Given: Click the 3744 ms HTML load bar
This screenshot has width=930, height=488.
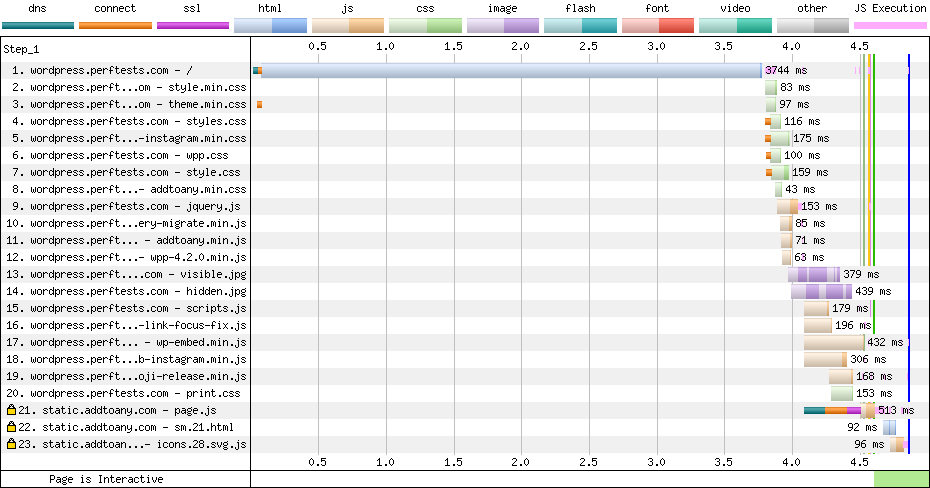Looking at the screenshot, I should (x=510, y=71).
